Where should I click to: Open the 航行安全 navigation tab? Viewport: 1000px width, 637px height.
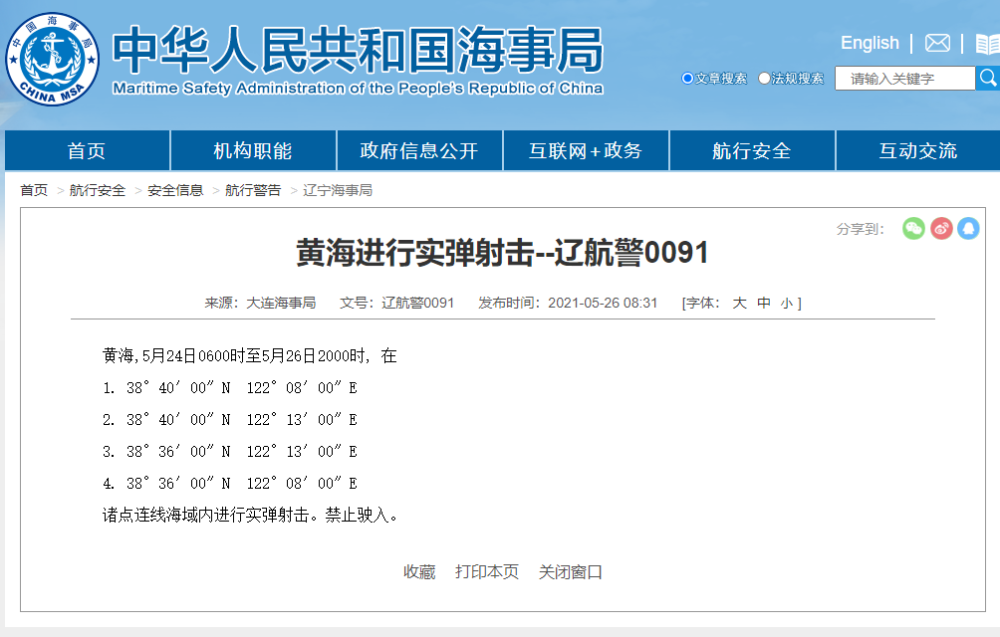[x=751, y=150]
